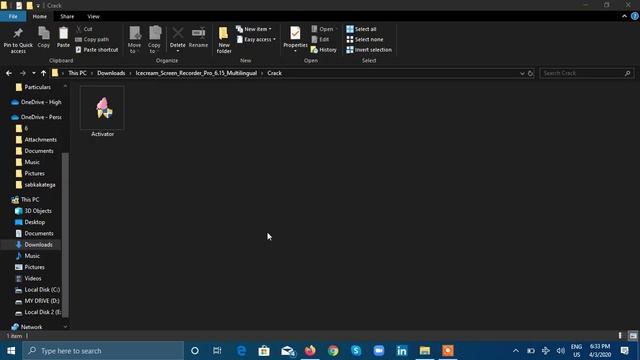The height and width of the screenshot is (360, 640).
Task: Open recent locations dropdown arrow
Action: tap(34, 73)
